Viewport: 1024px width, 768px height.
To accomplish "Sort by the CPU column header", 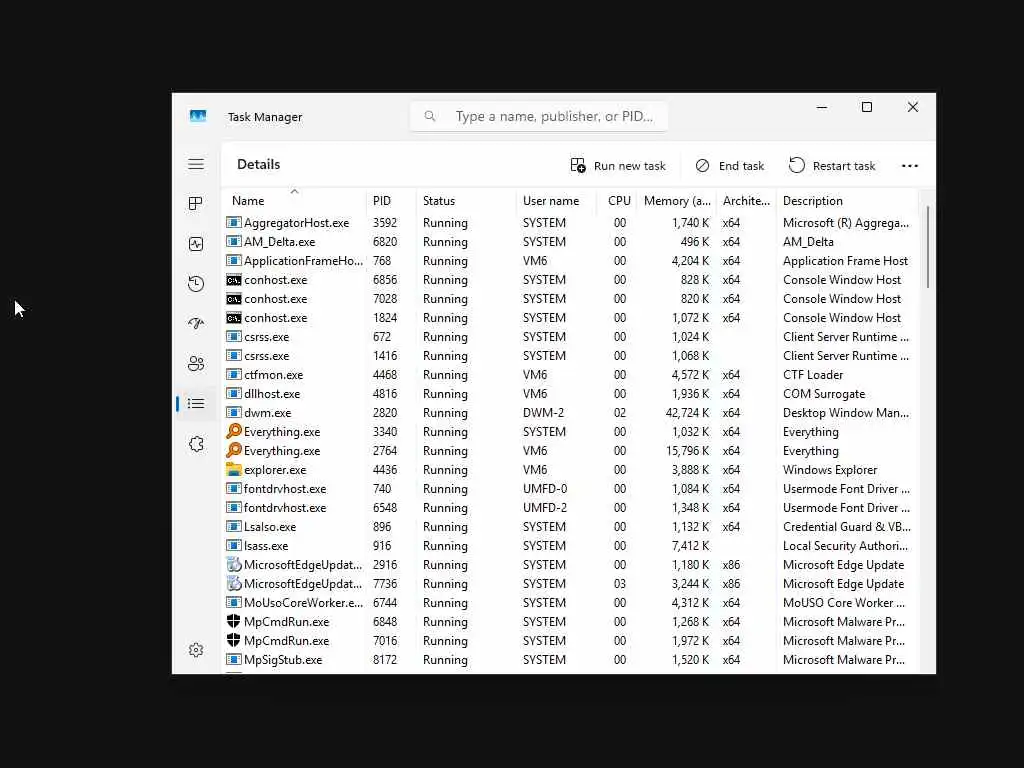I will point(617,200).
